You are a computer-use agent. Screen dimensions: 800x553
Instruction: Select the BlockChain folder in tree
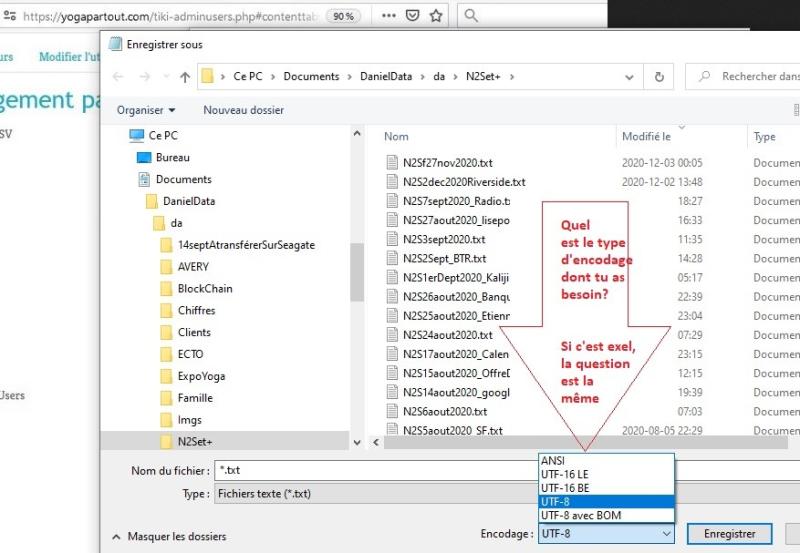pyautogui.click(x=205, y=289)
